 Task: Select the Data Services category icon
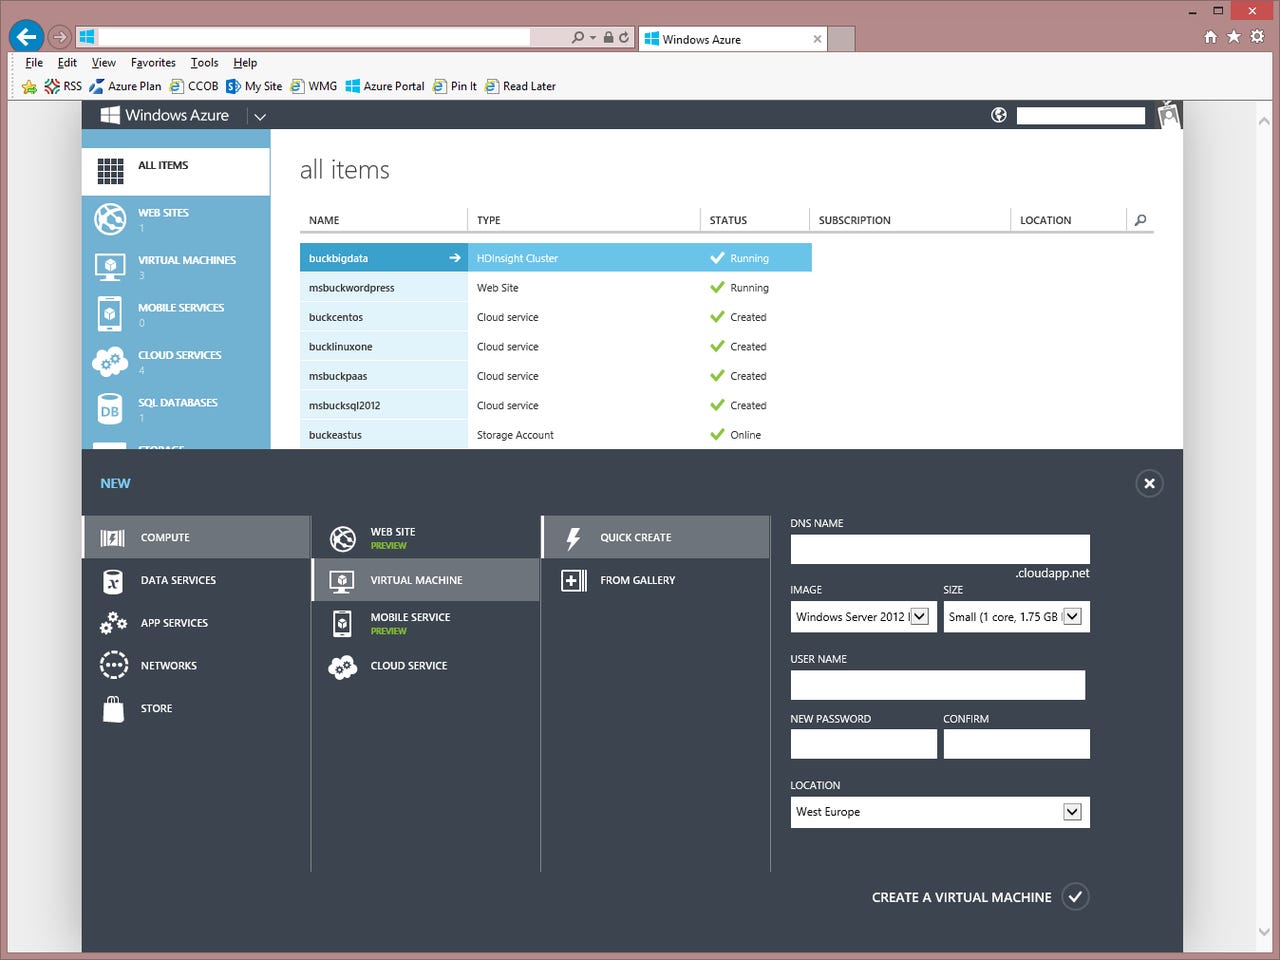point(113,580)
